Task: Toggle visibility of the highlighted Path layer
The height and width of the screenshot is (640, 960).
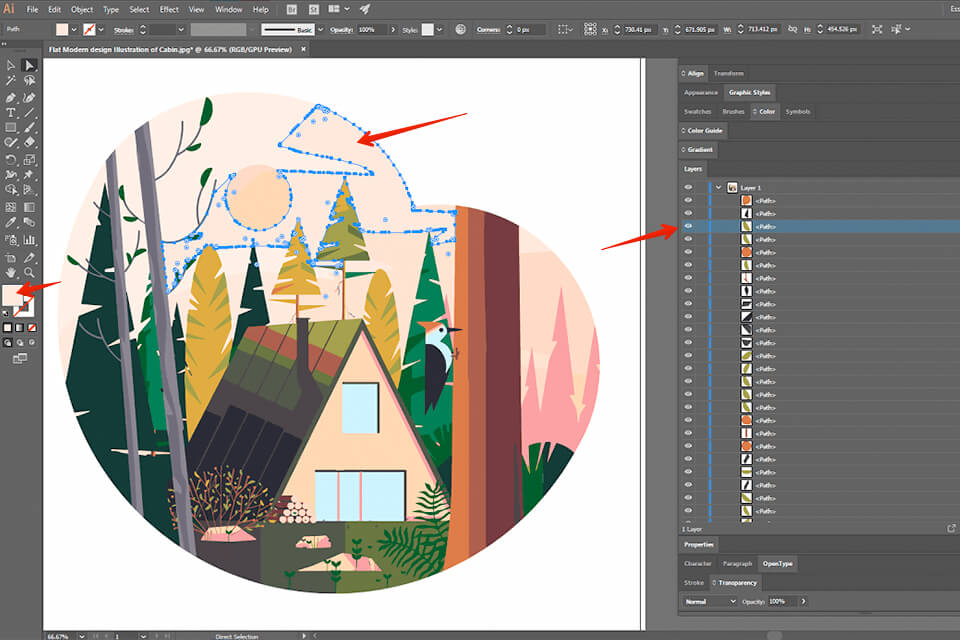Action: [x=688, y=226]
